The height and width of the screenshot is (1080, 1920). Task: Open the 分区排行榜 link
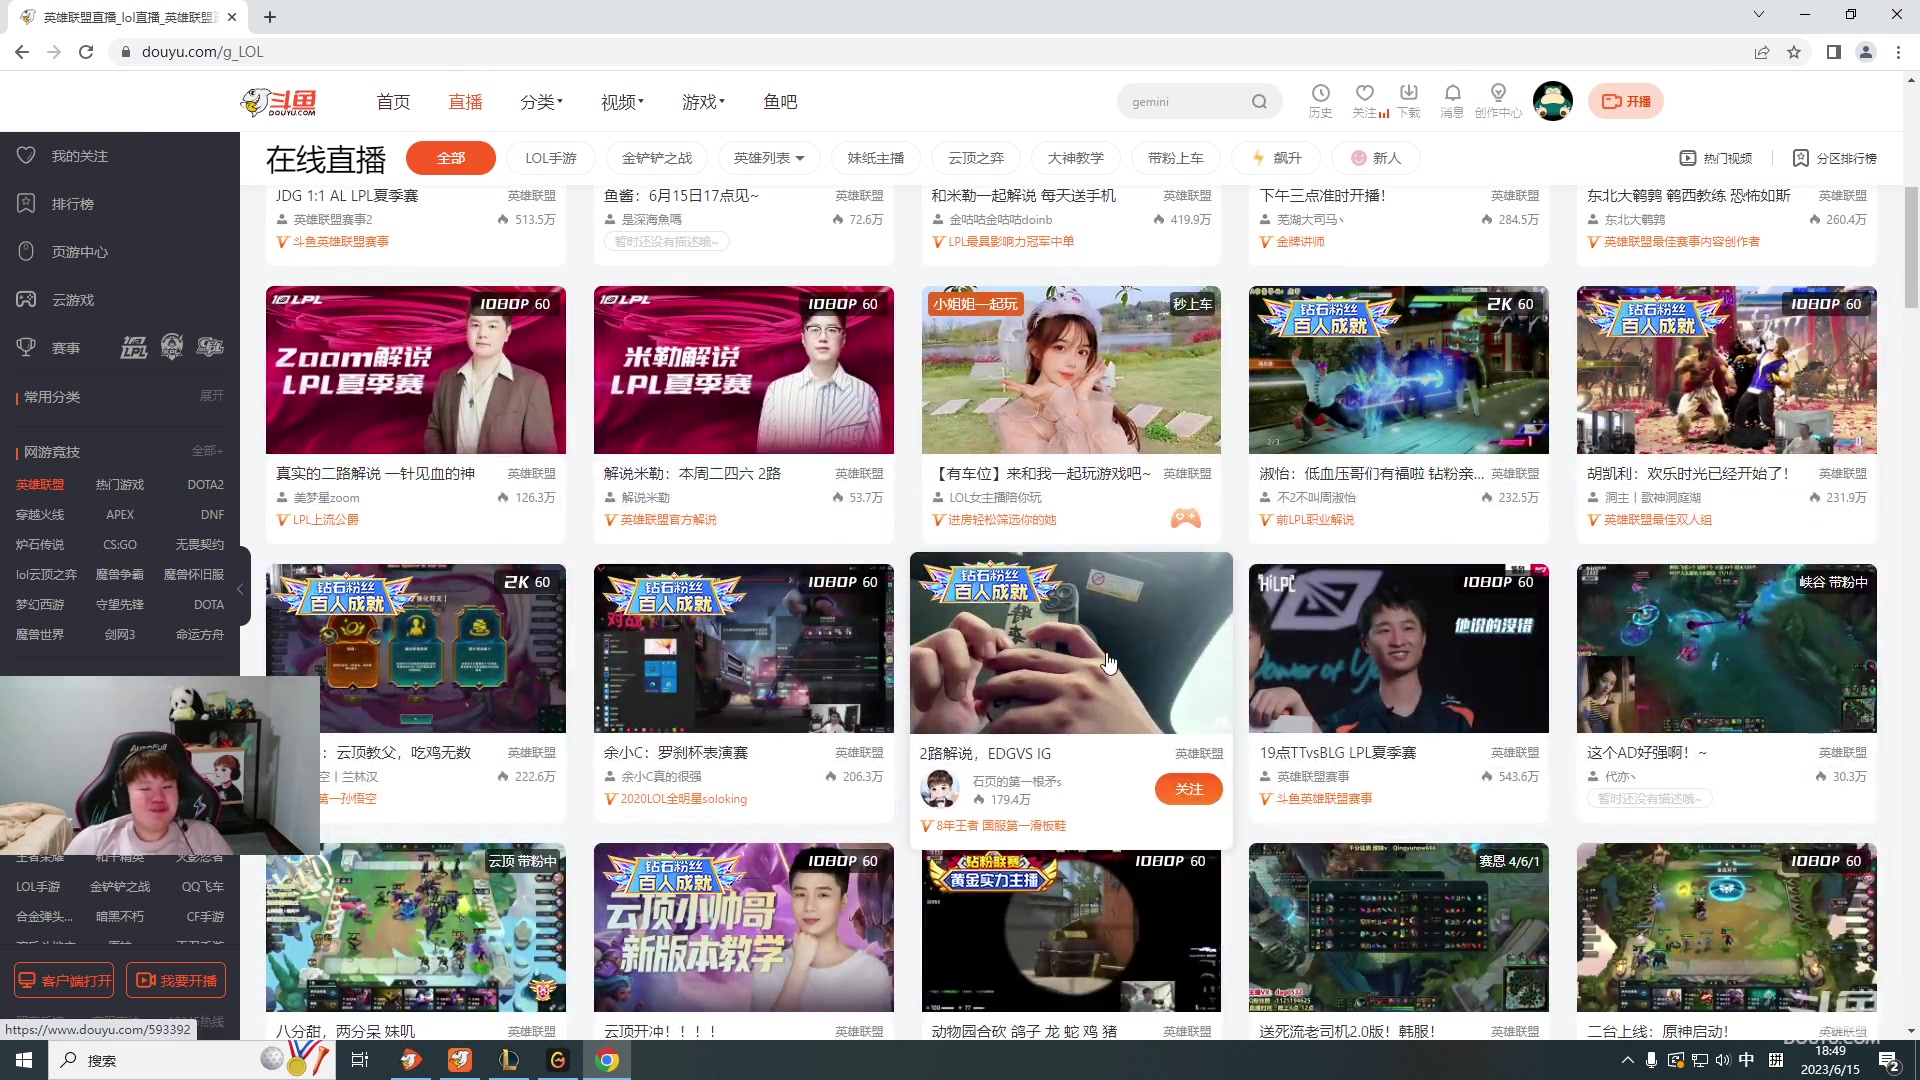tap(1835, 158)
